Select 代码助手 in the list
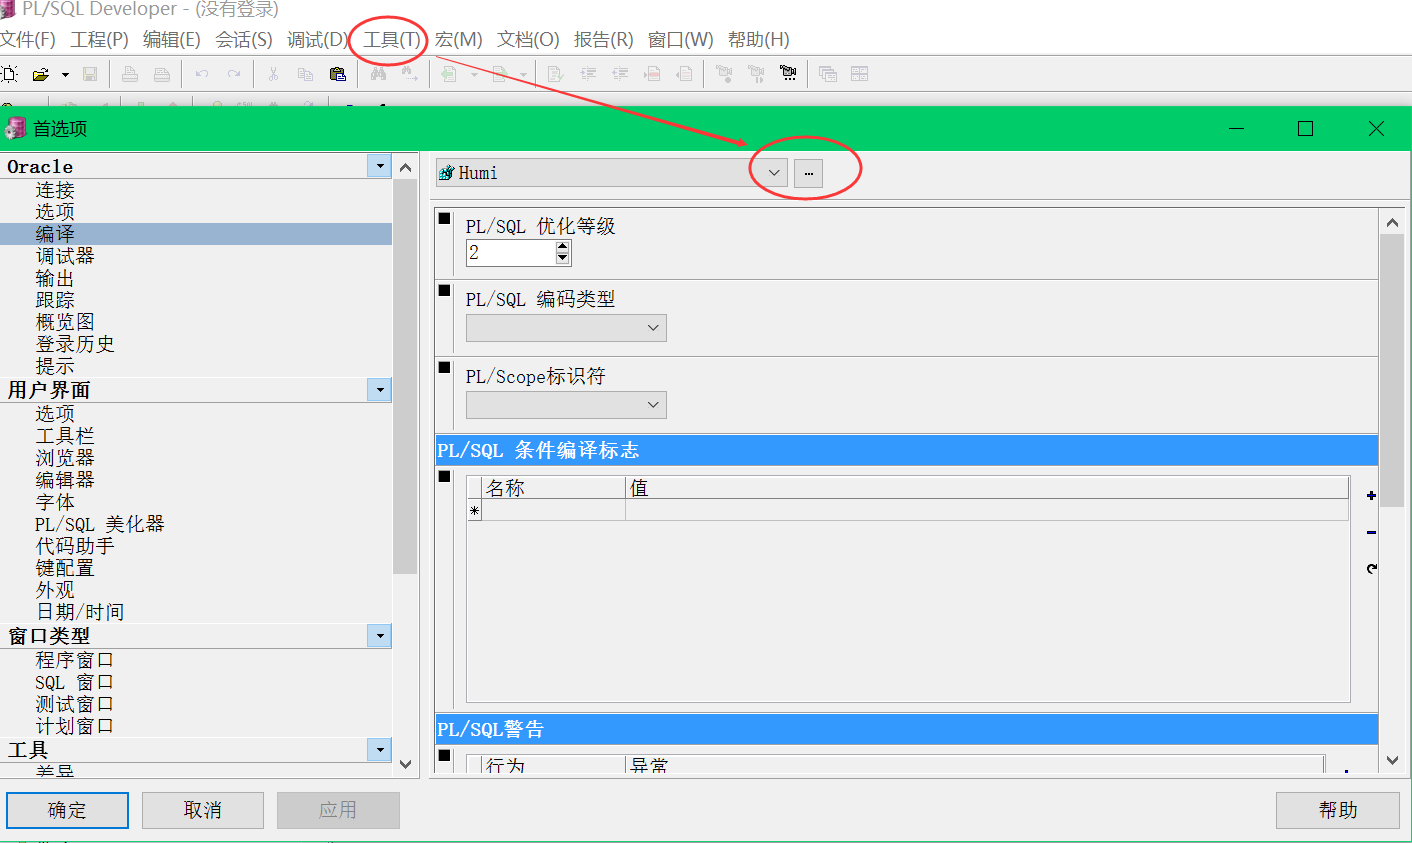This screenshot has height=843, width=1412. coord(75,546)
